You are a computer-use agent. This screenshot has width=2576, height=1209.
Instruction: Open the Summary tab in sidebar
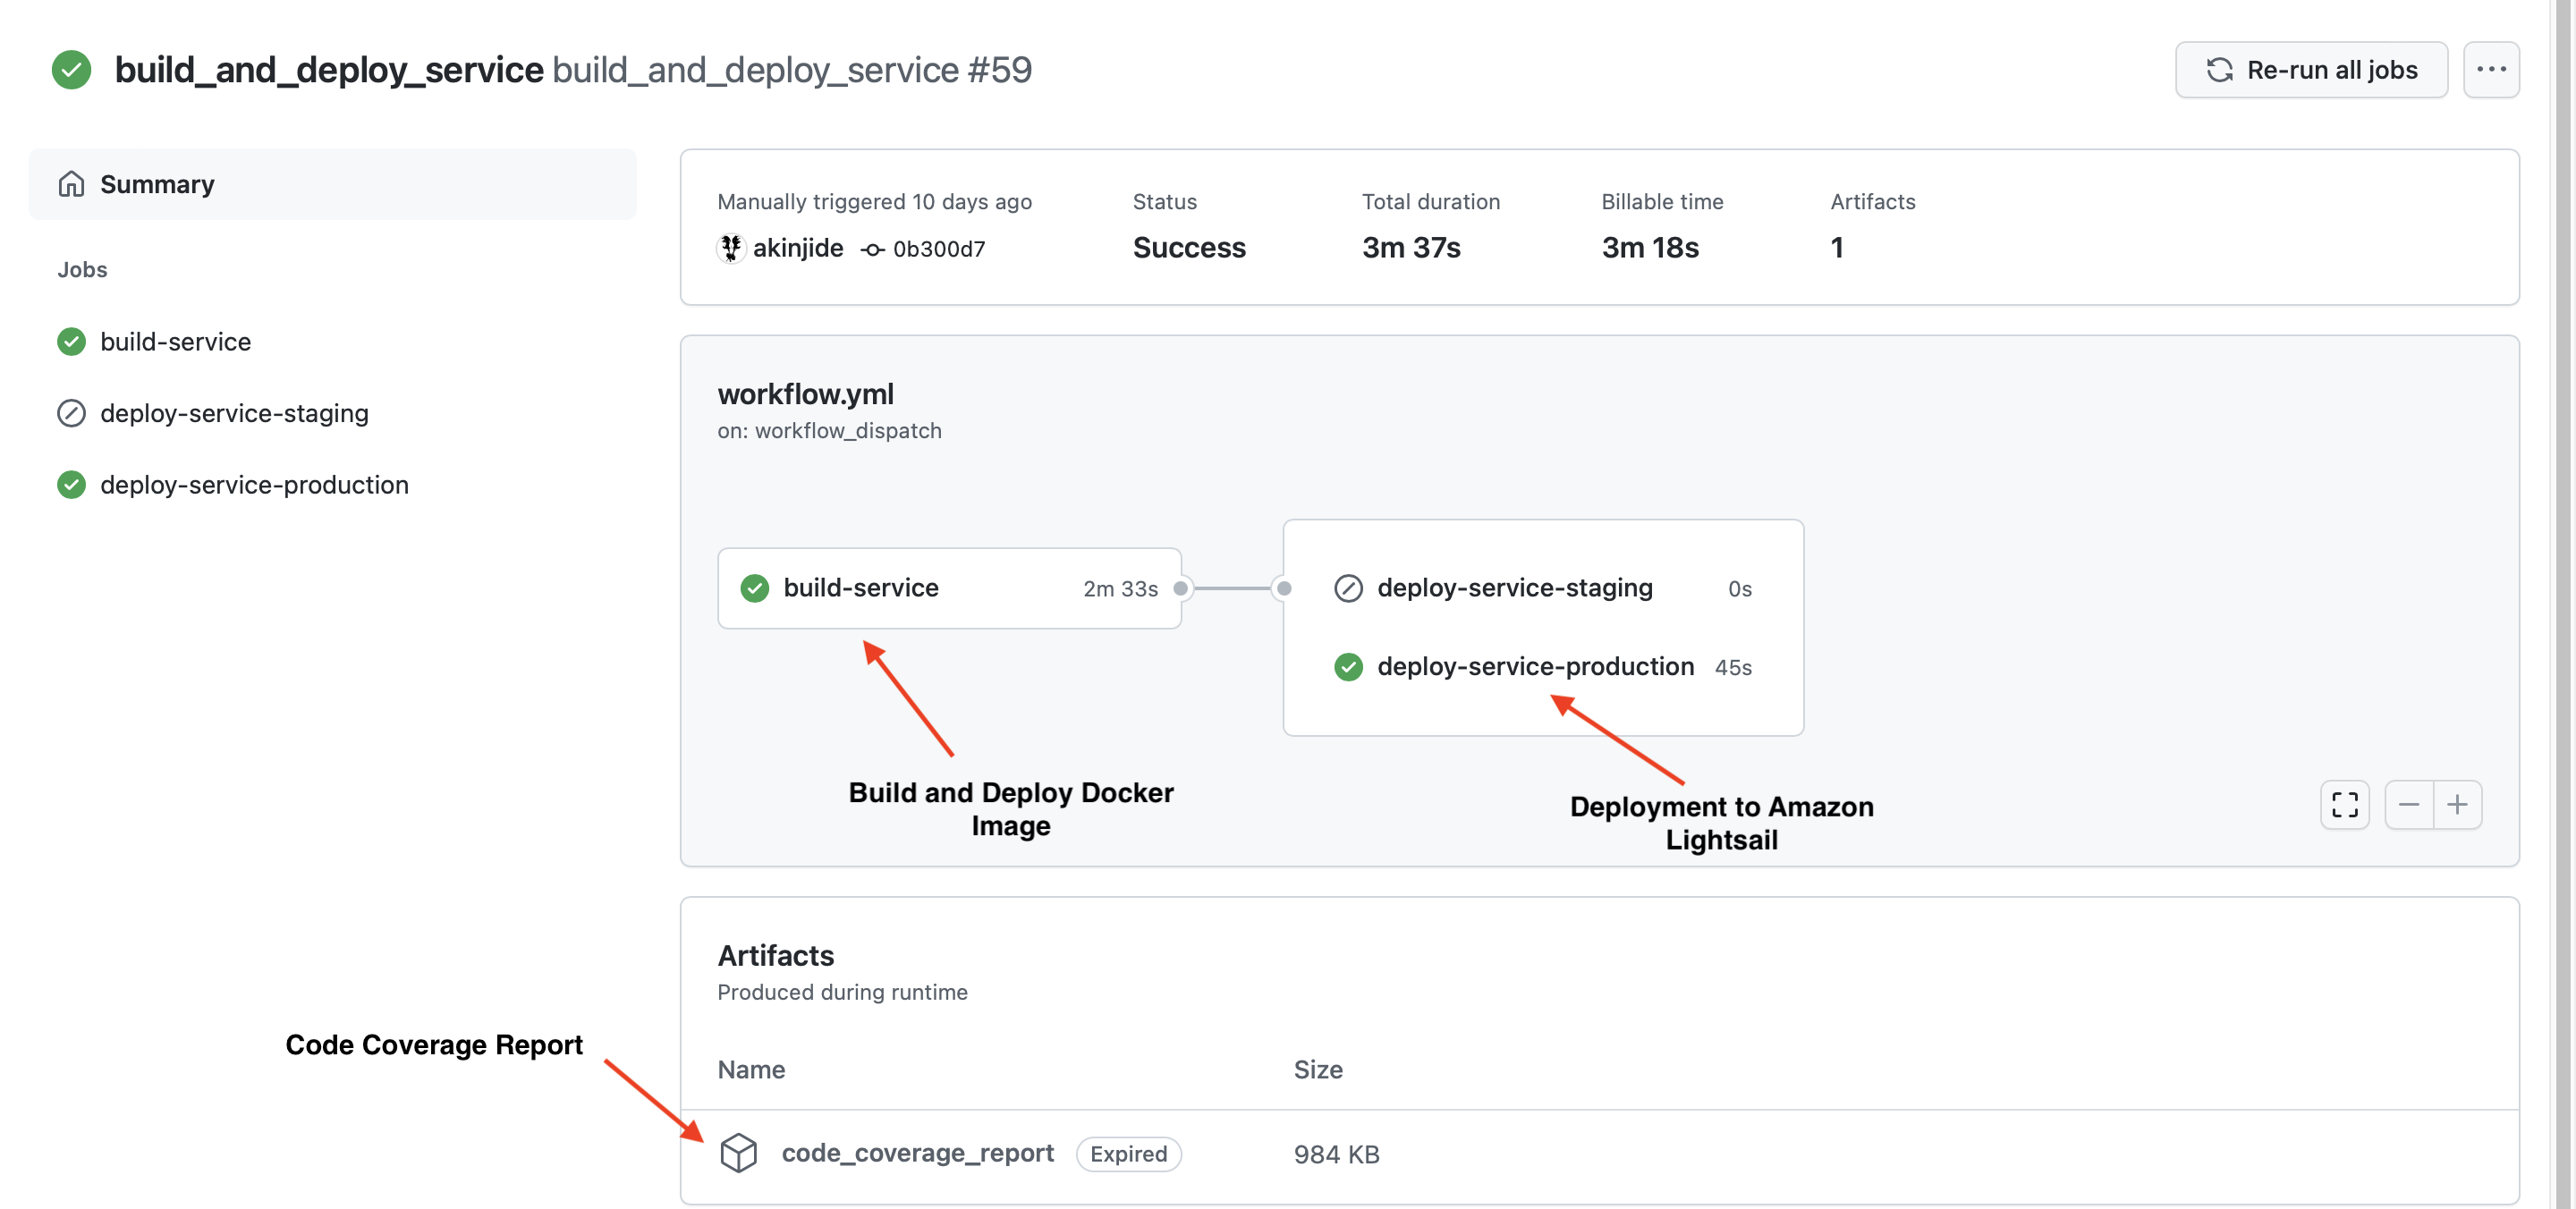point(332,184)
